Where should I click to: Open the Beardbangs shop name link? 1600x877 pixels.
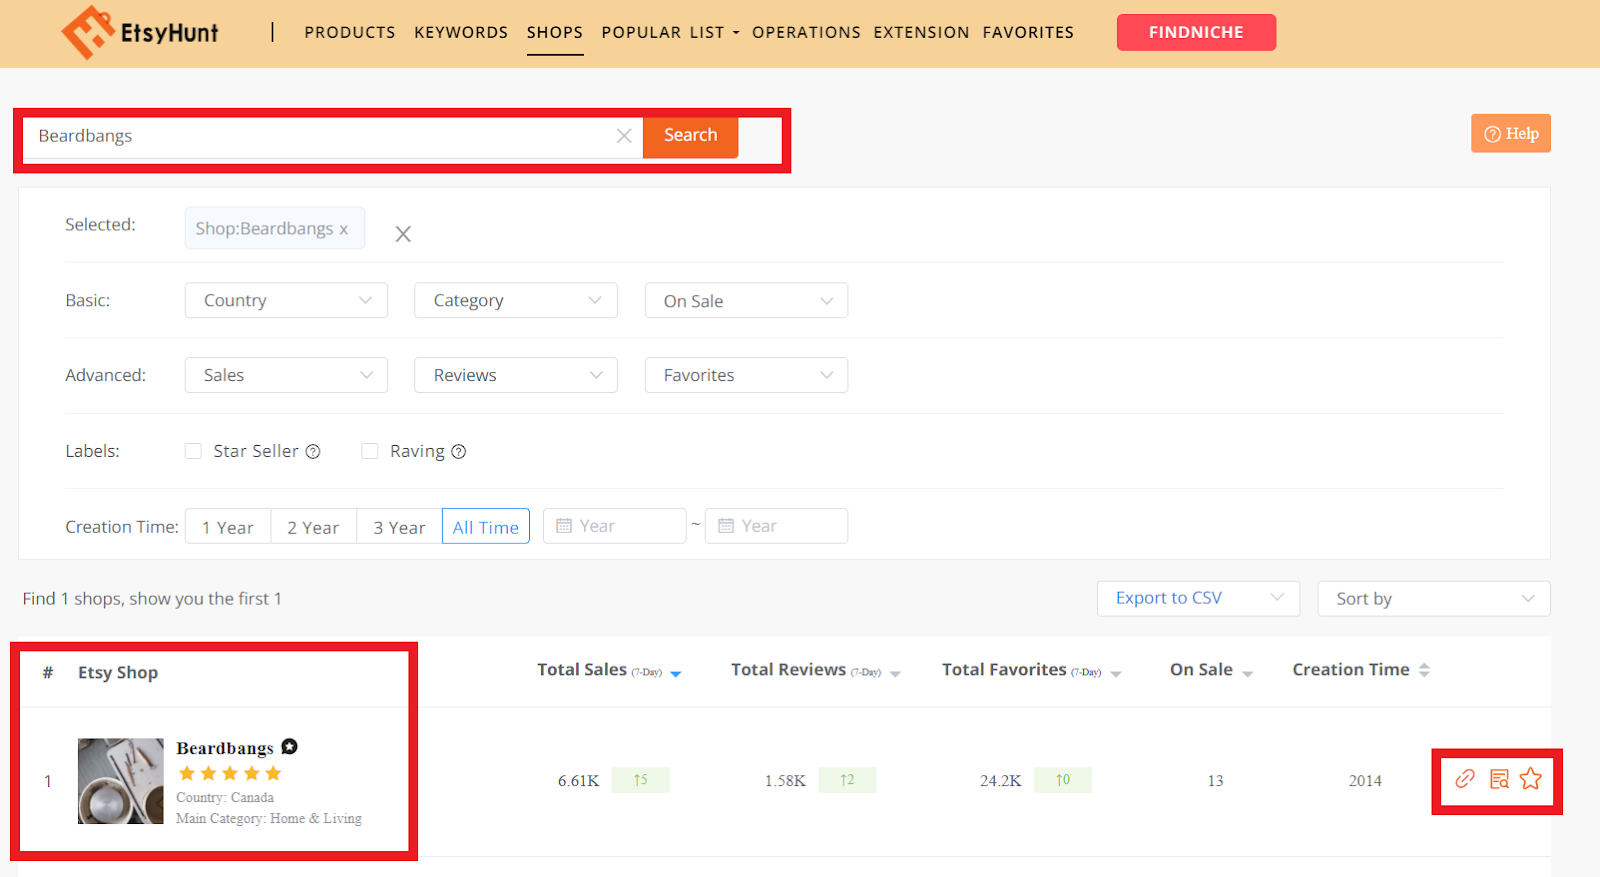point(225,748)
